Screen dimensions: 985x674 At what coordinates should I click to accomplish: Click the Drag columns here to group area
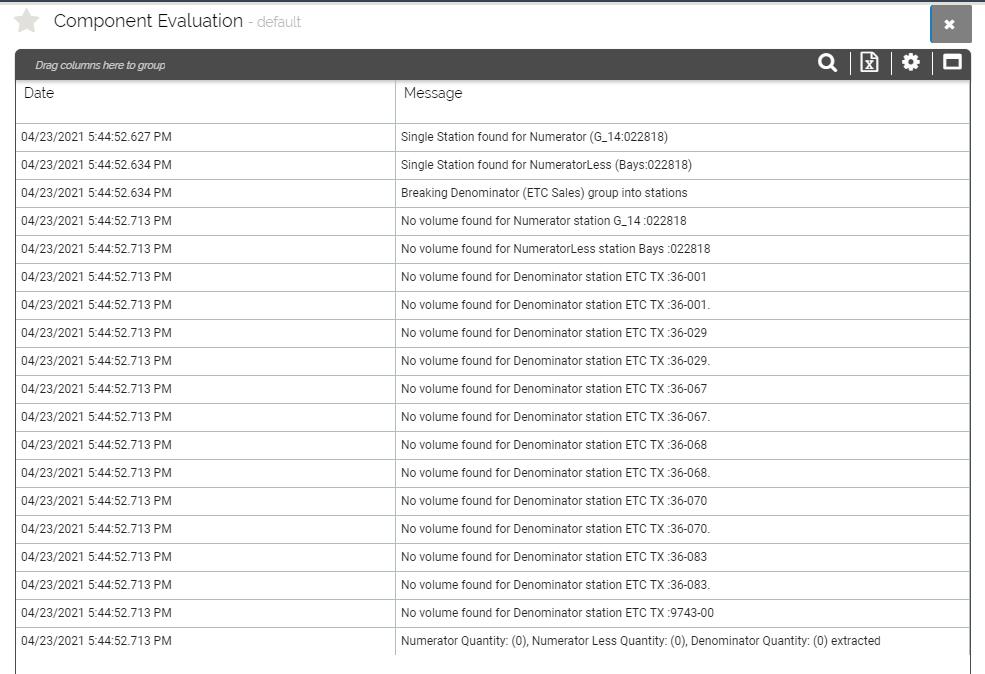100,65
